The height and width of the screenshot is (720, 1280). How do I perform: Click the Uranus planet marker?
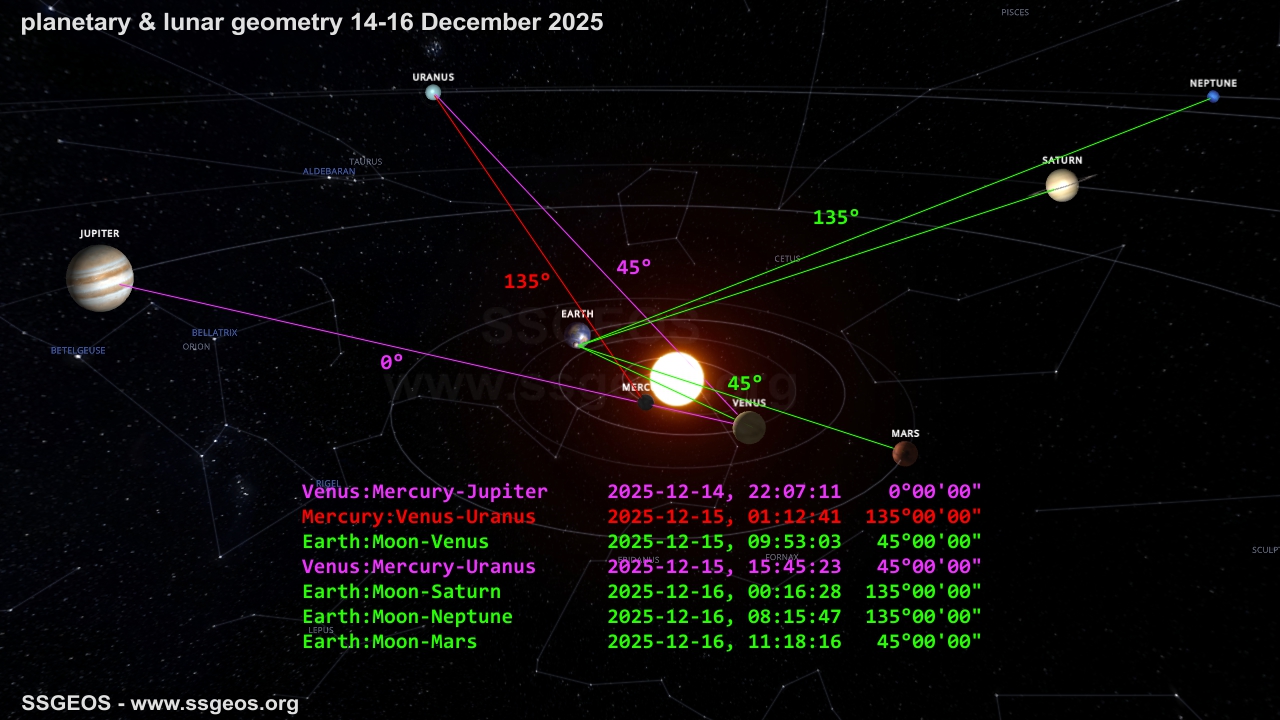pyautogui.click(x=433, y=91)
